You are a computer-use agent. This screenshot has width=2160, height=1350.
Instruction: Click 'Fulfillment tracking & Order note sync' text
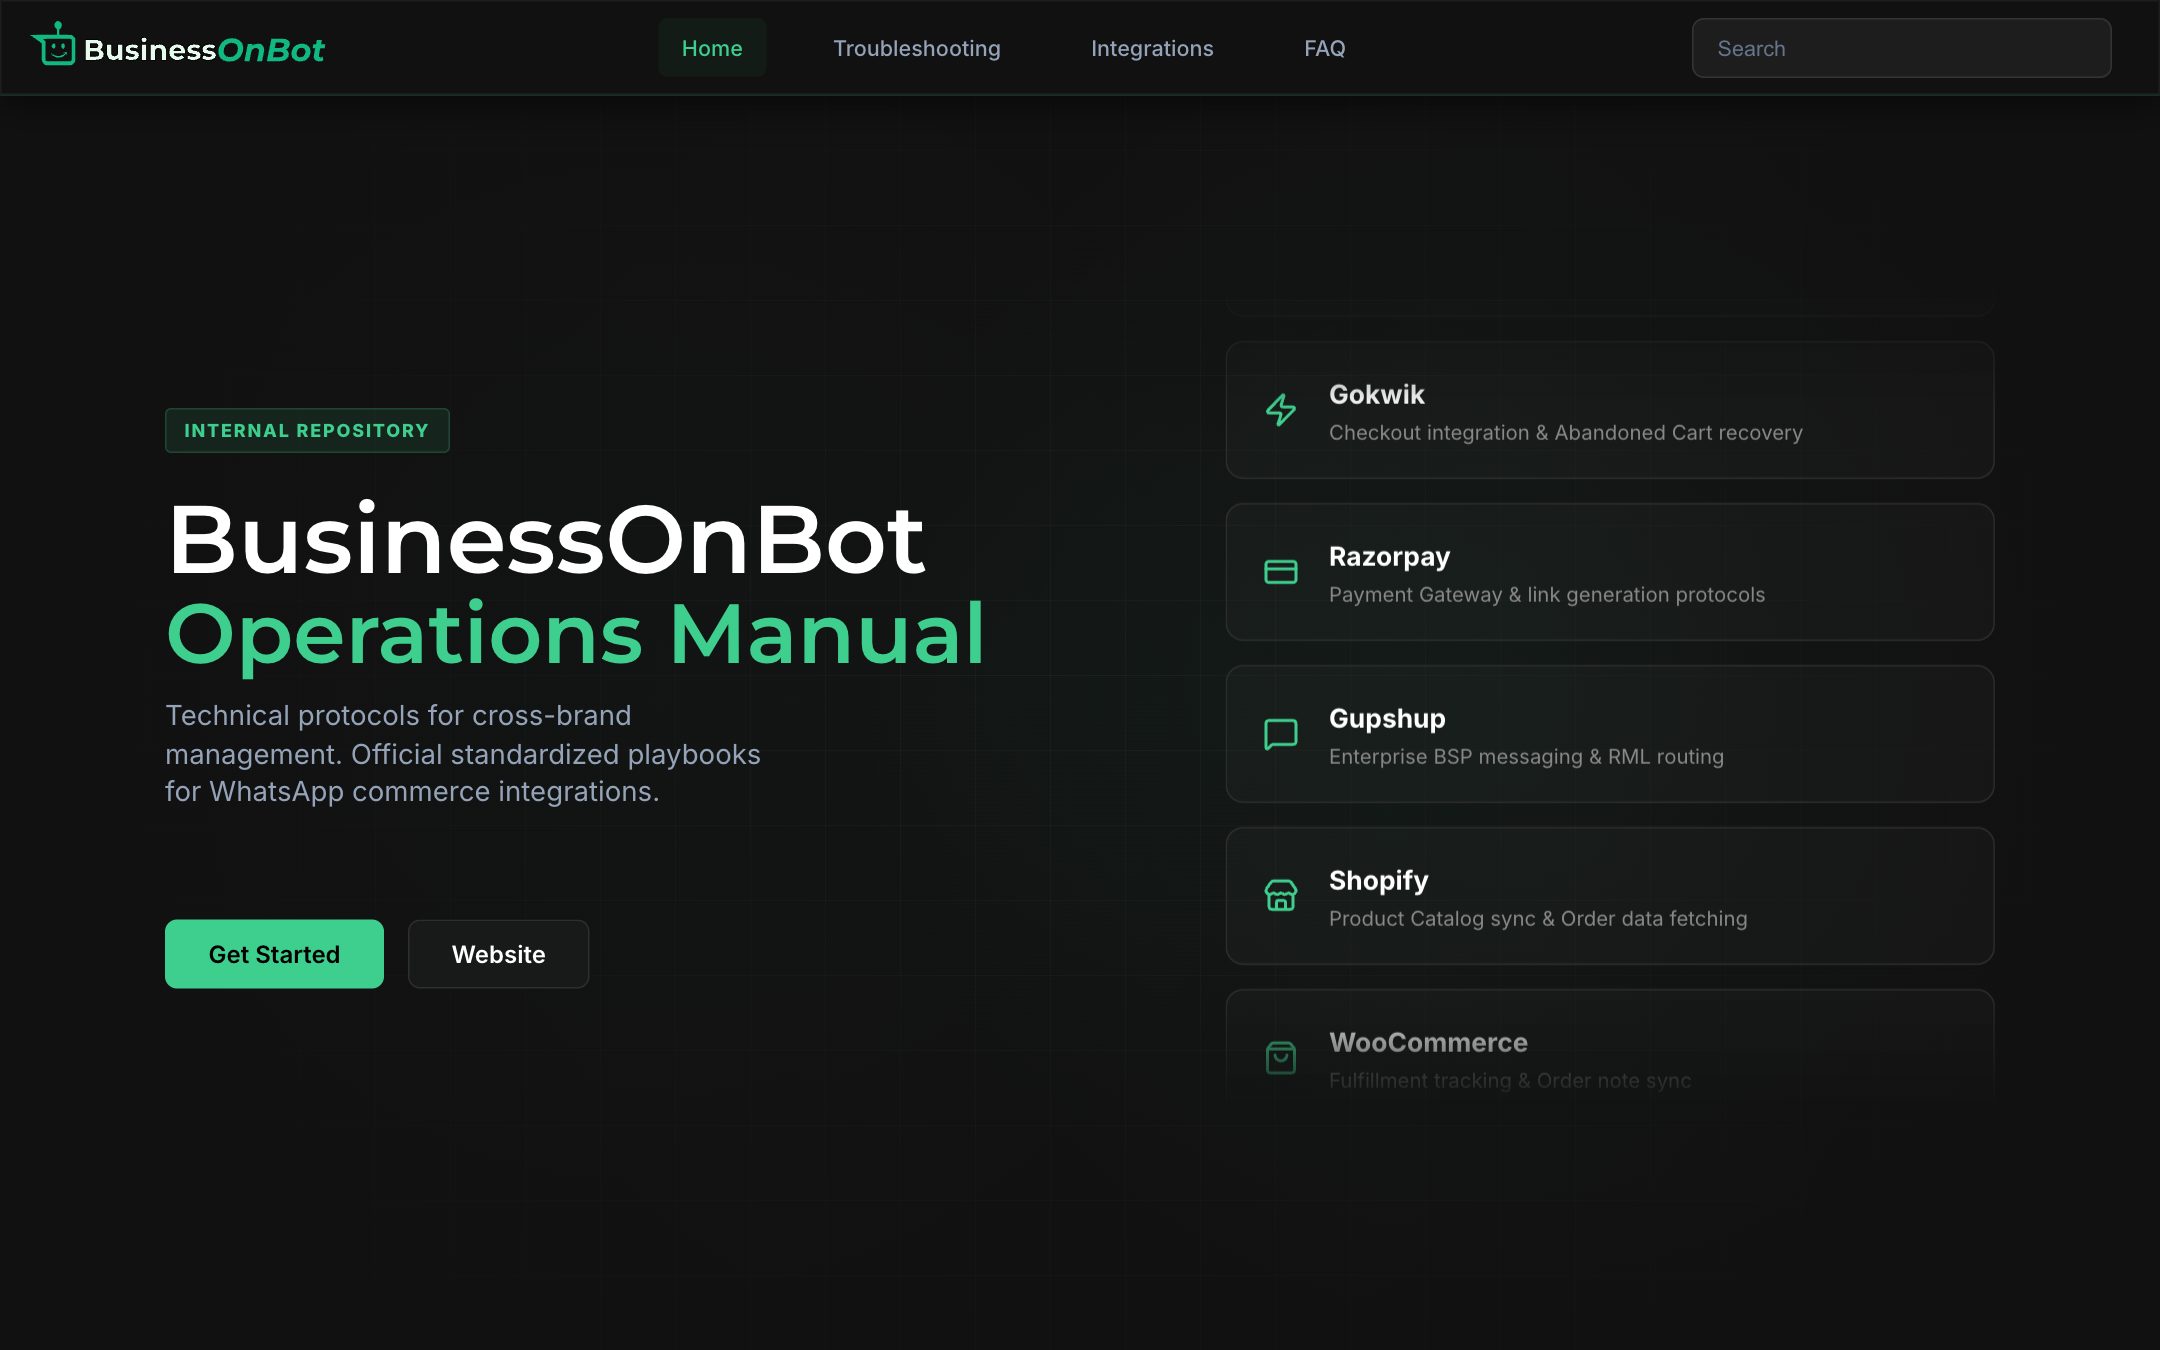click(1510, 1081)
